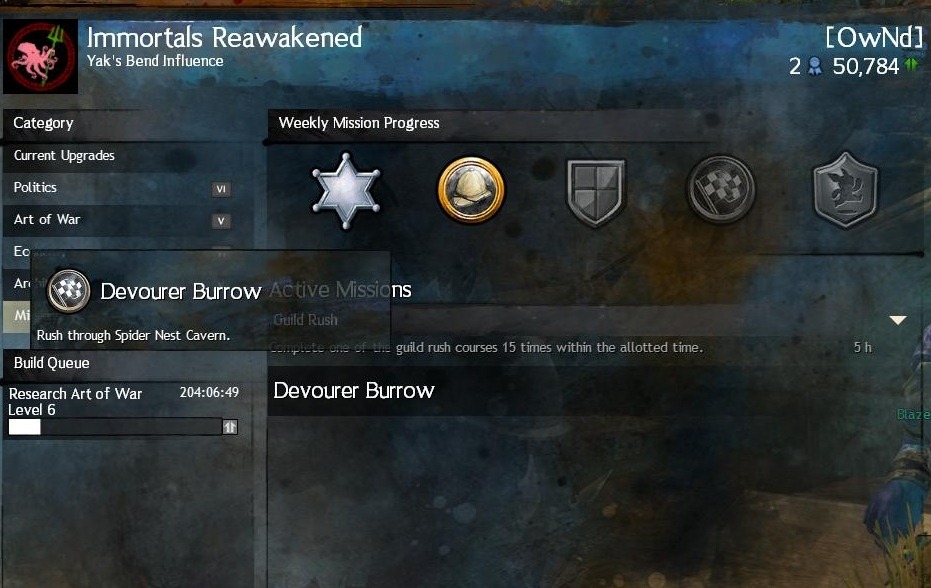The height and width of the screenshot is (588, 931).
Task: Click the checkered flag icon in Devourer Burrow tooltip
Action: point(69,290)
